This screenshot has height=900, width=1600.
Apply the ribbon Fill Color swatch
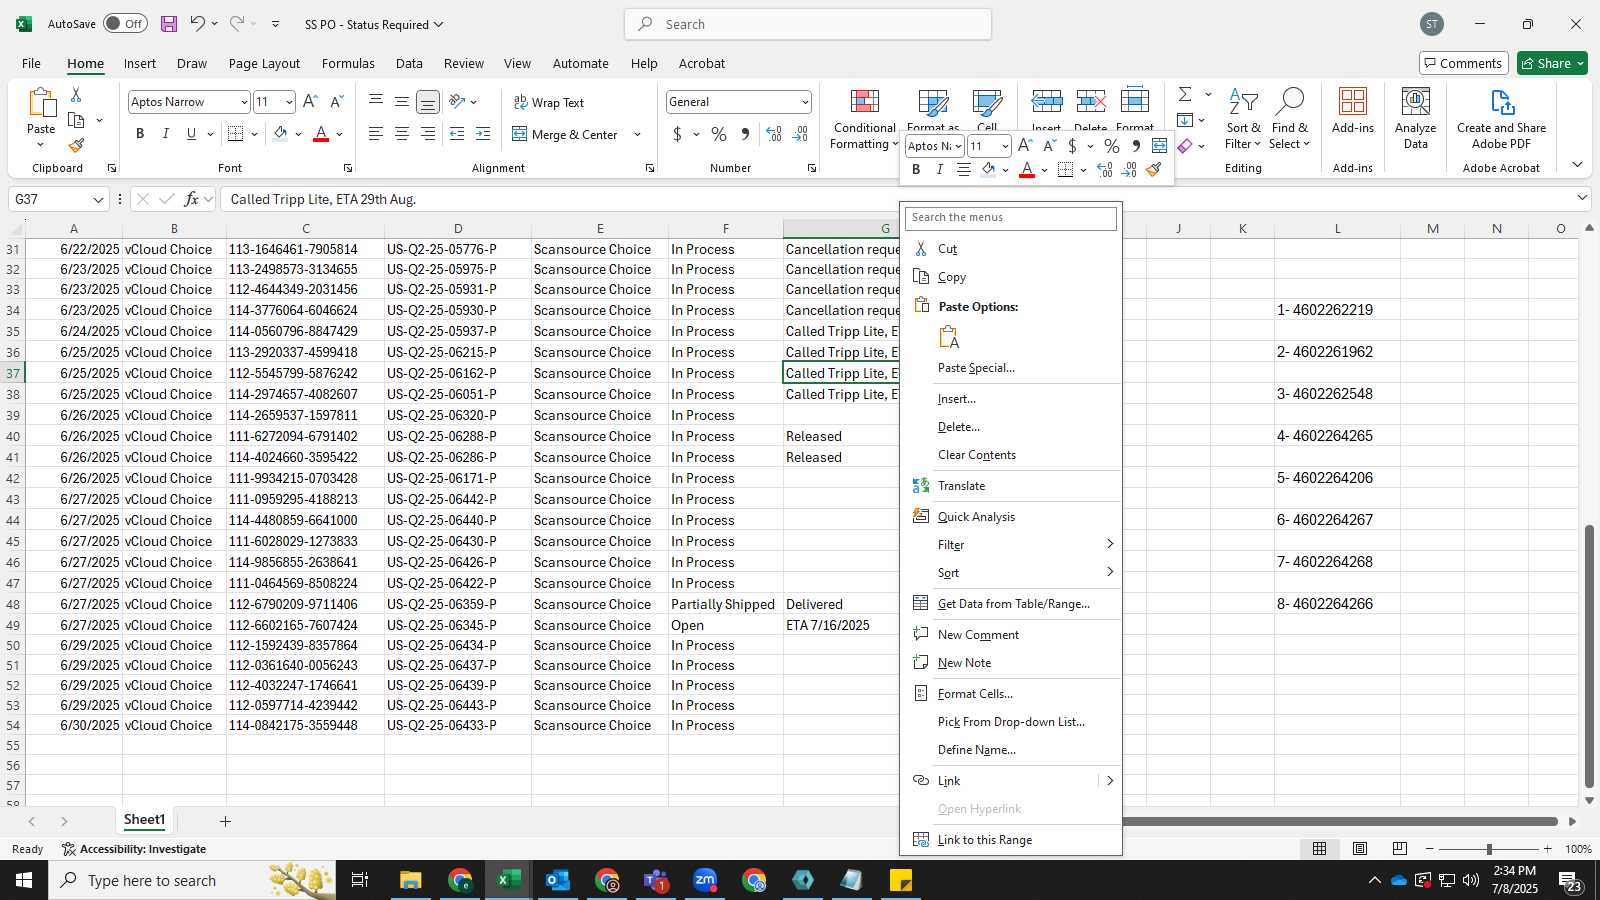click(280, 134)
